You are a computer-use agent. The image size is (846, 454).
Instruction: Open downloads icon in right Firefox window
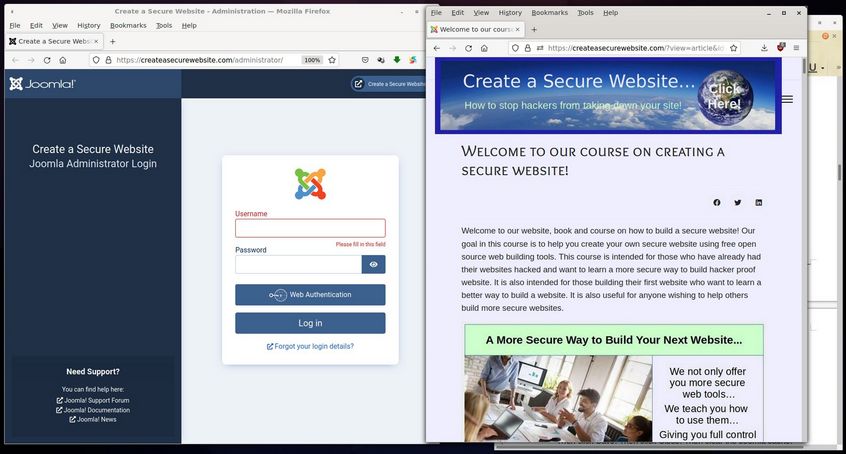tap(764, 48)
